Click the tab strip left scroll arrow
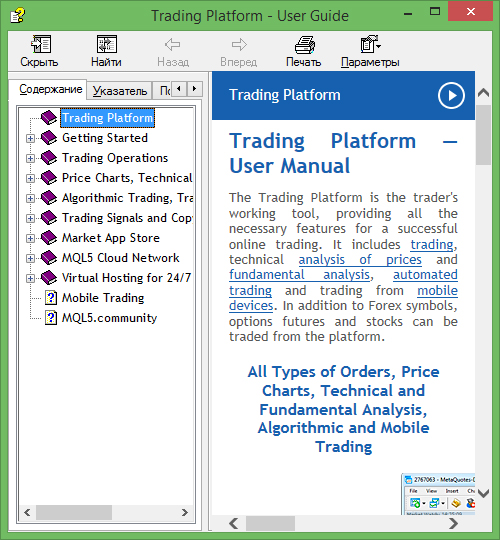Viewport: 500px width, 540px height. click(179, 89)
